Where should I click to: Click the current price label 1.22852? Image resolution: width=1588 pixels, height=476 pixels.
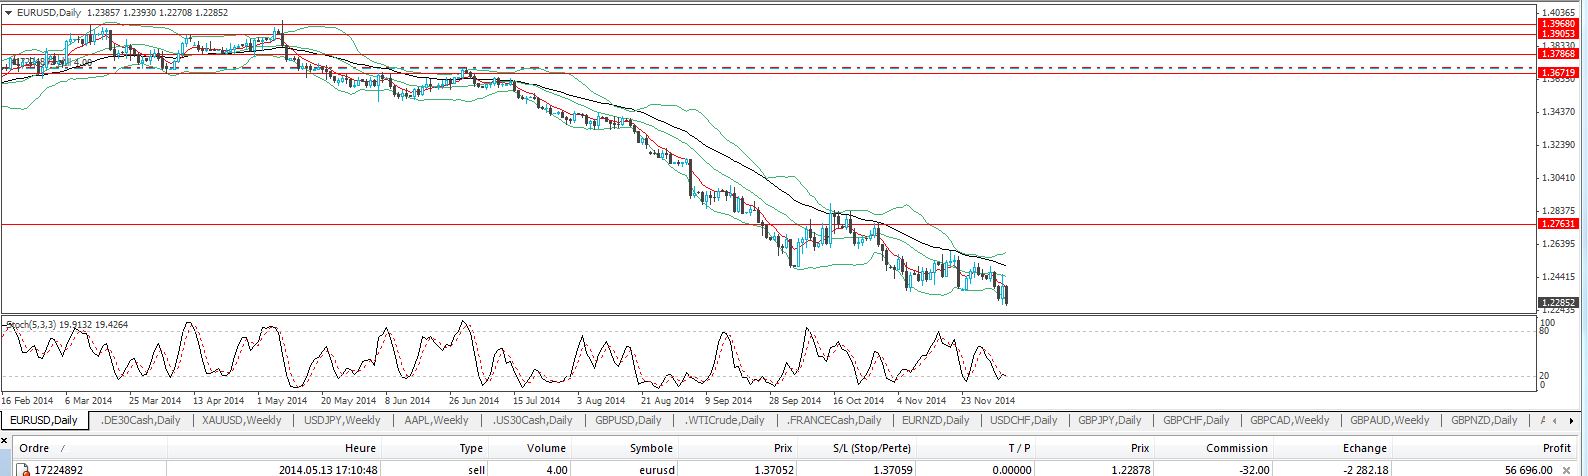click(x=1558, y=302)
